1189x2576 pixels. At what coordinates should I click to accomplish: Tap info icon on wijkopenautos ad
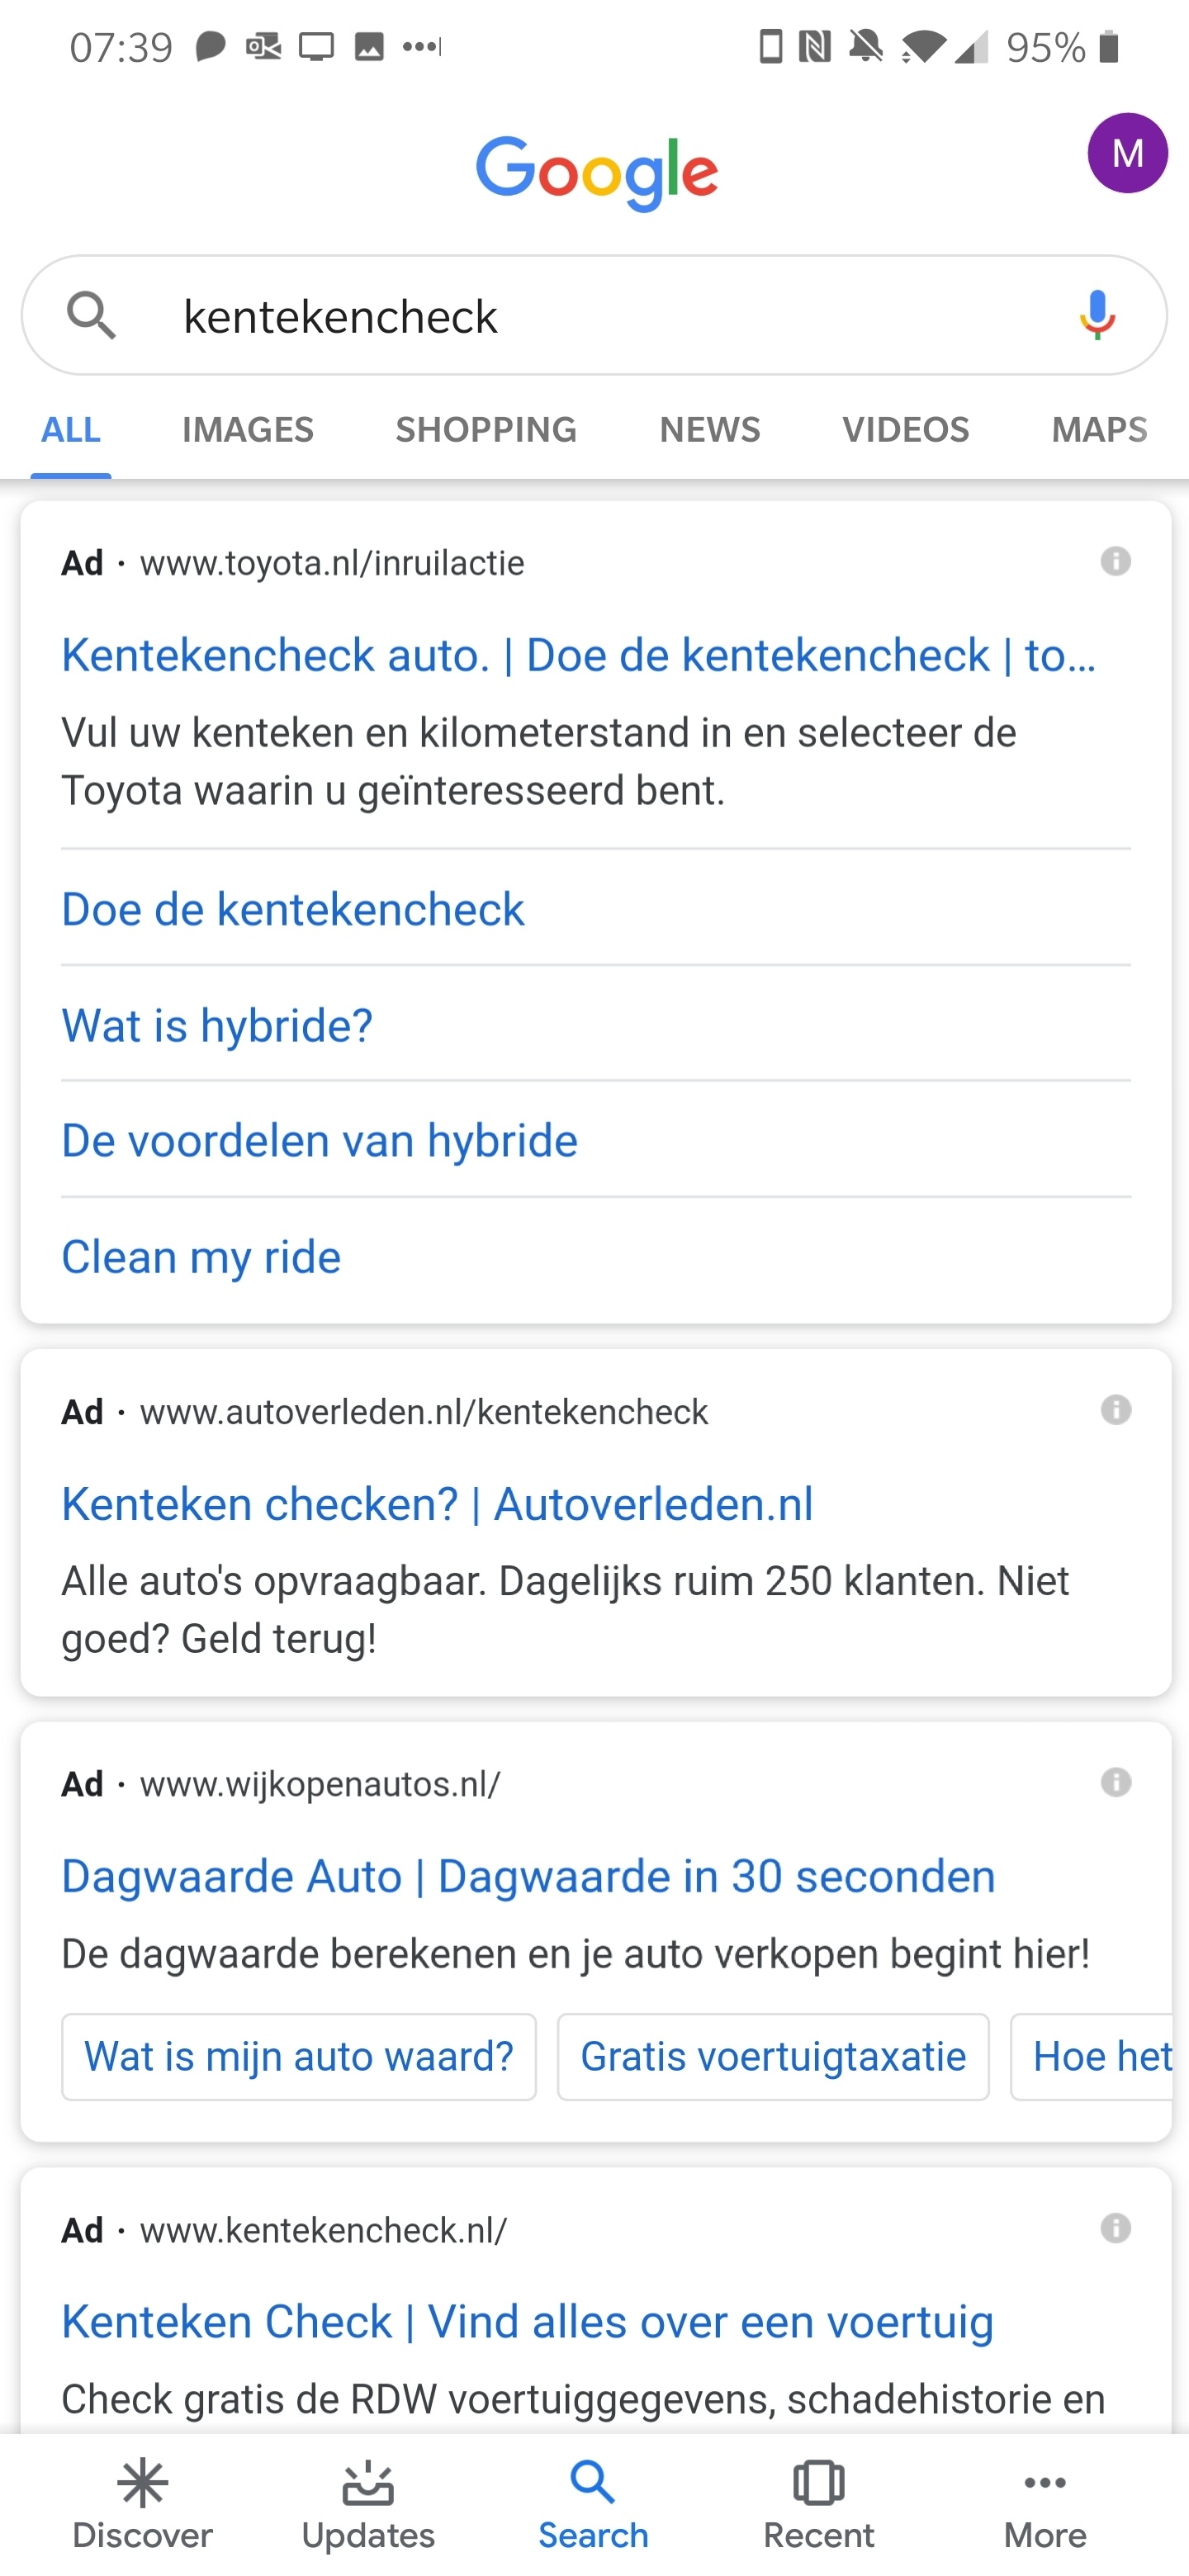pyautogui.click(x=1115, y=1782)
